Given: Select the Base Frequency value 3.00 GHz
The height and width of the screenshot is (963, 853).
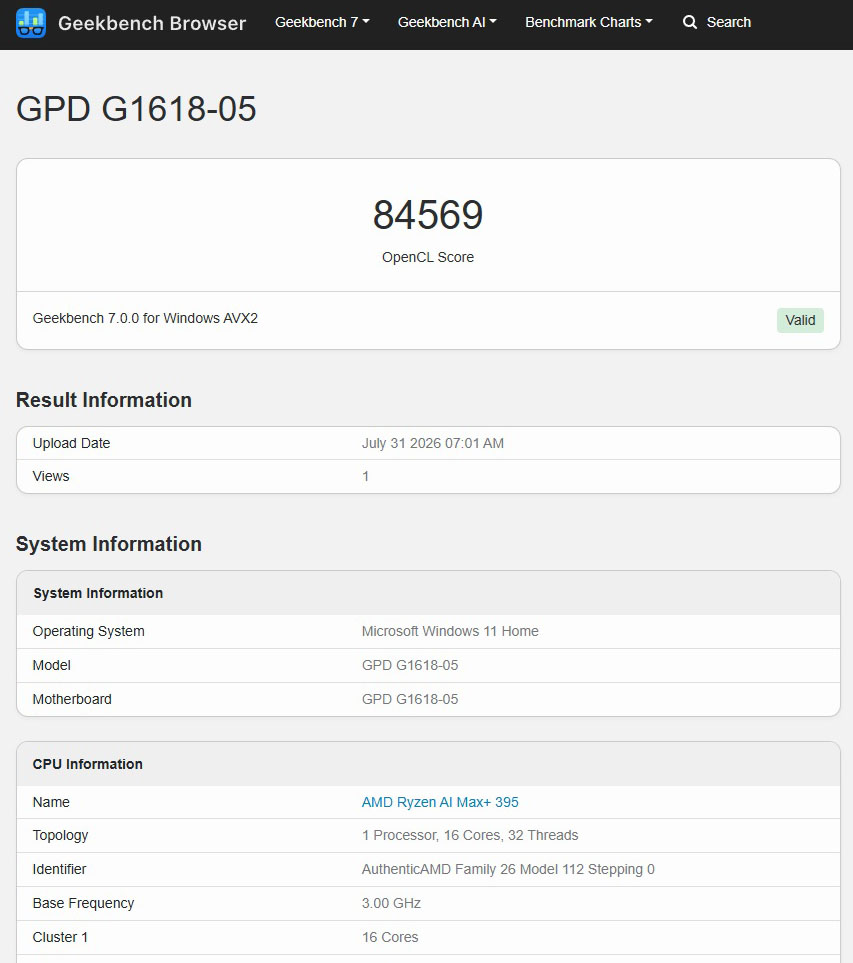Looking at the screenshot, I should click(391, 903).
